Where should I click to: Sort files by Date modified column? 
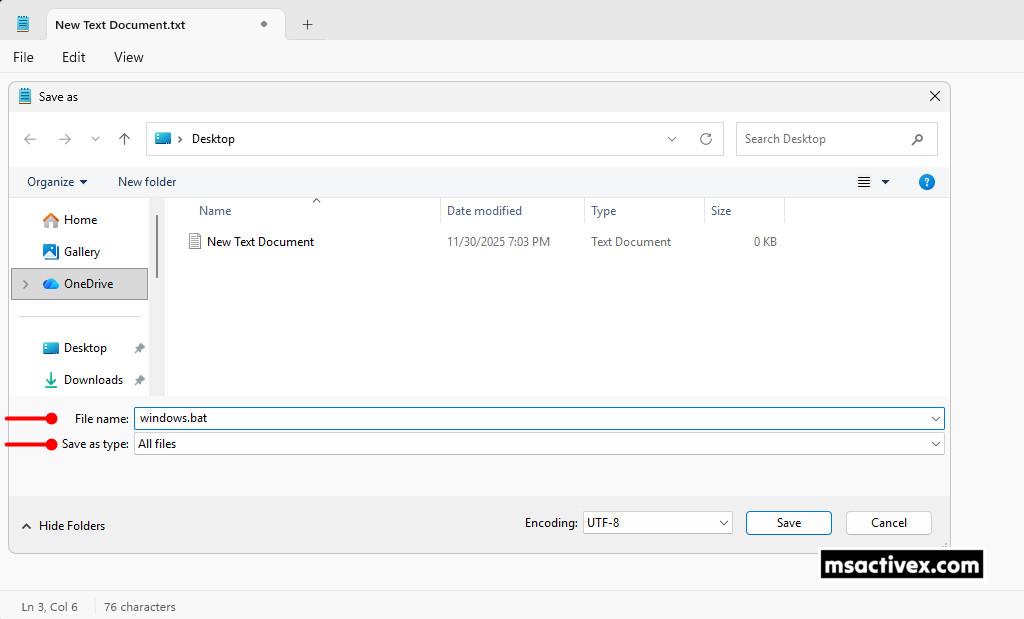tap(484, 211)
